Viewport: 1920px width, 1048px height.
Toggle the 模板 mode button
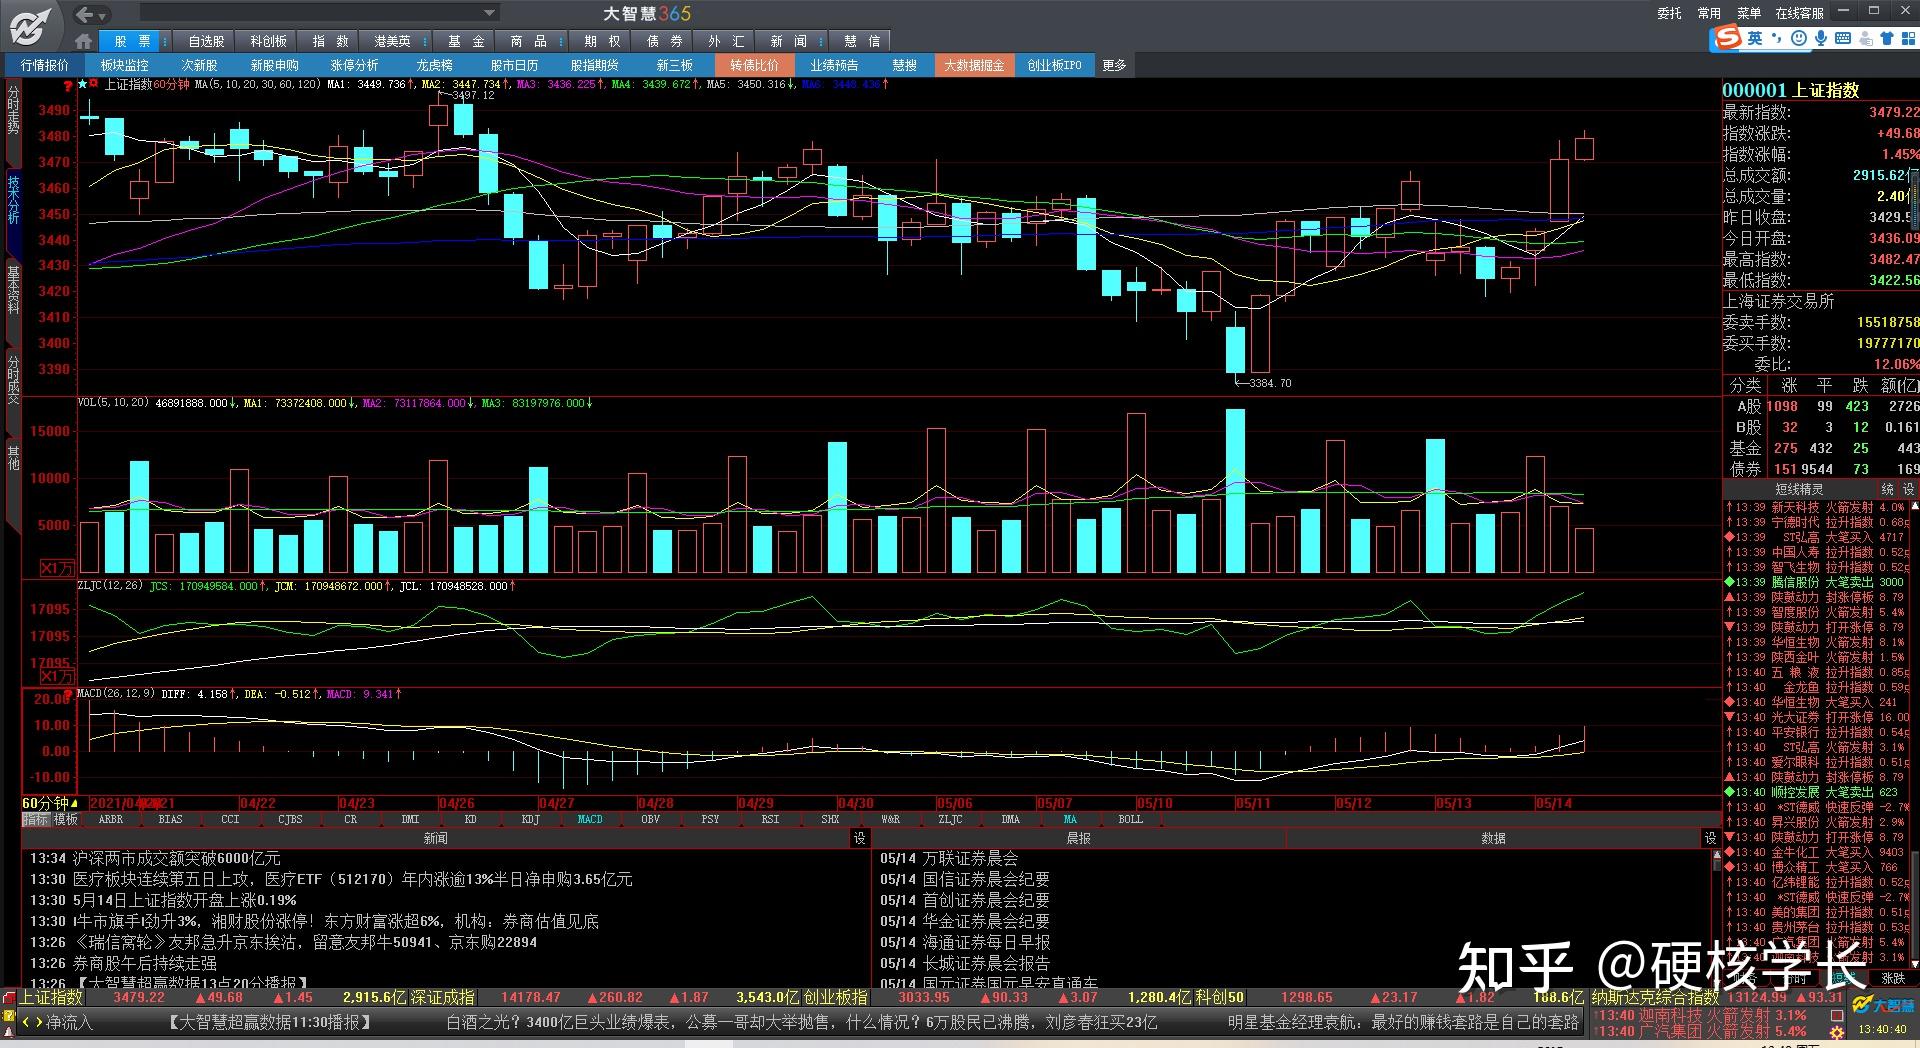click(x=65, y=819)
